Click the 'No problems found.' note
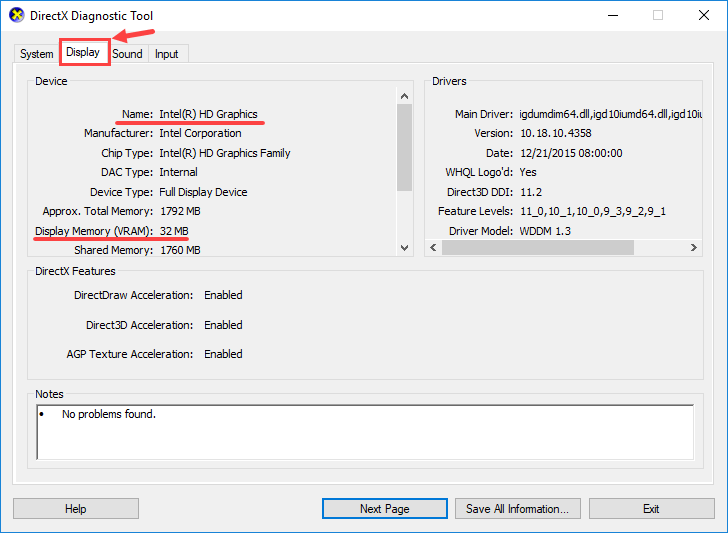The image size is (728, 533). pyautogui.click(x=109, y=414)
